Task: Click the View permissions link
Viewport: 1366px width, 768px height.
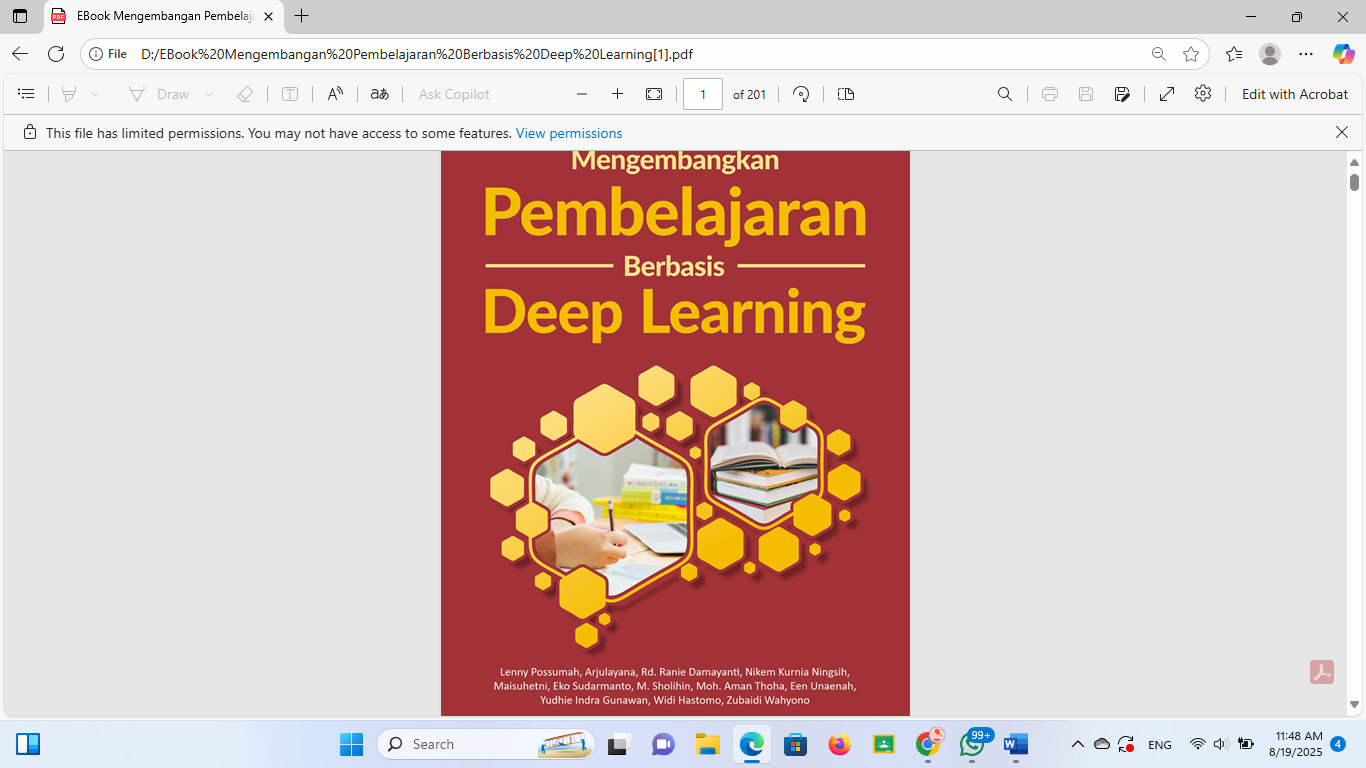Action: (569, 133)
